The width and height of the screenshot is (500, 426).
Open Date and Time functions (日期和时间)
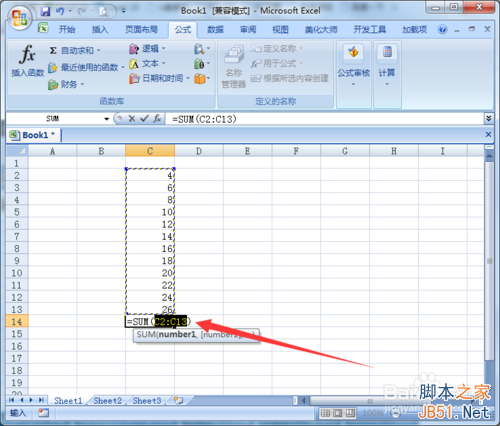[159, 78]
